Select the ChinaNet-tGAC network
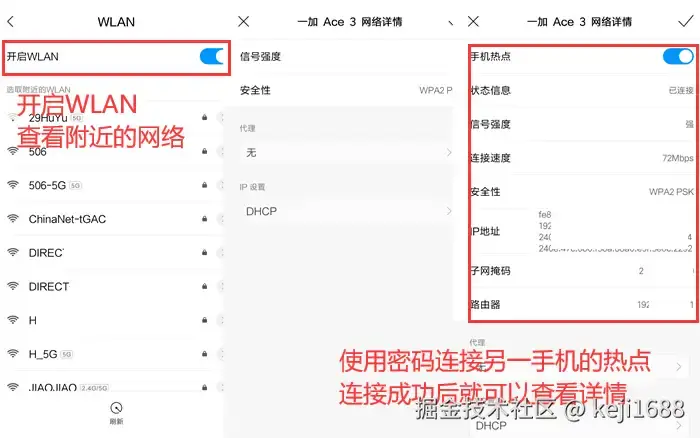Image resolution: width=700 pixels, height=438 pixels. pos(114,219)
